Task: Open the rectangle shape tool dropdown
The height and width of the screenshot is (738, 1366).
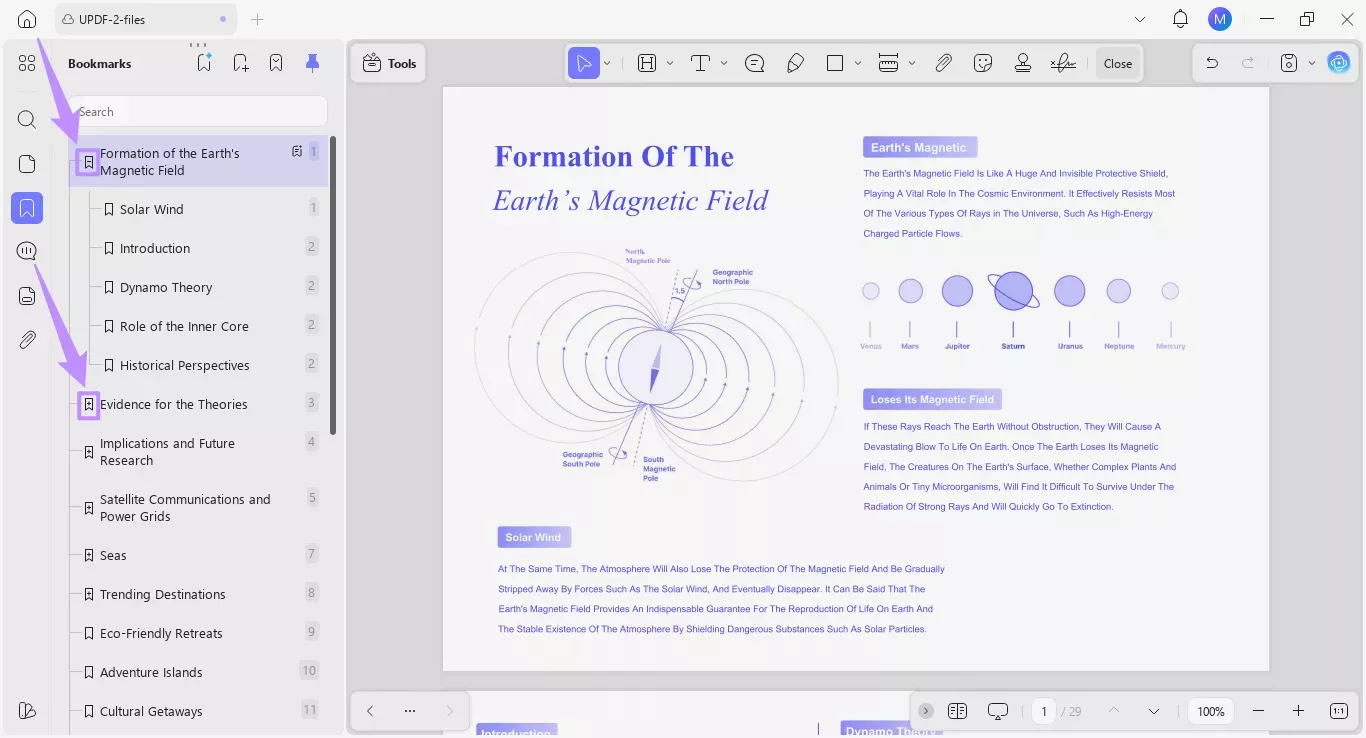Action: 857,63
